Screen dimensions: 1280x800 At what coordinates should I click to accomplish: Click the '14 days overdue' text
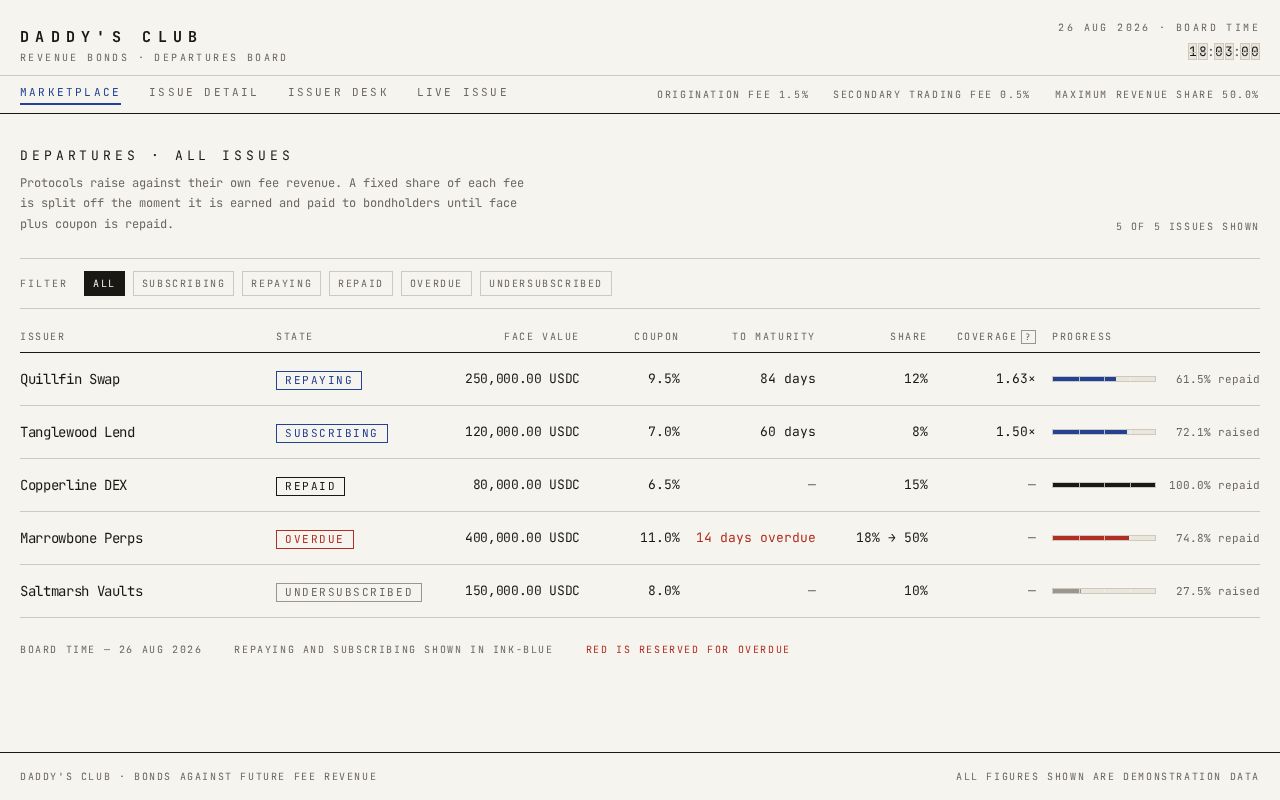[x=756, y=538]
